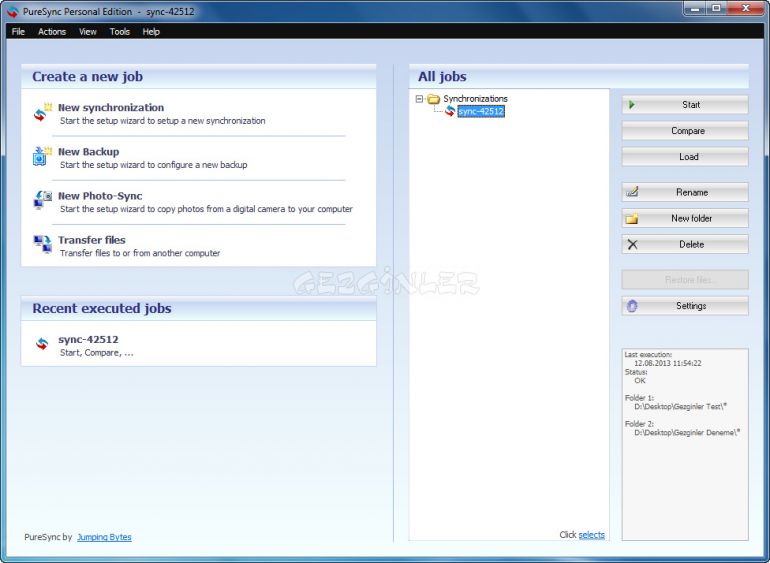Screen dimensions: 770x563
Task: Open the File menu
Action: point(18,32)
